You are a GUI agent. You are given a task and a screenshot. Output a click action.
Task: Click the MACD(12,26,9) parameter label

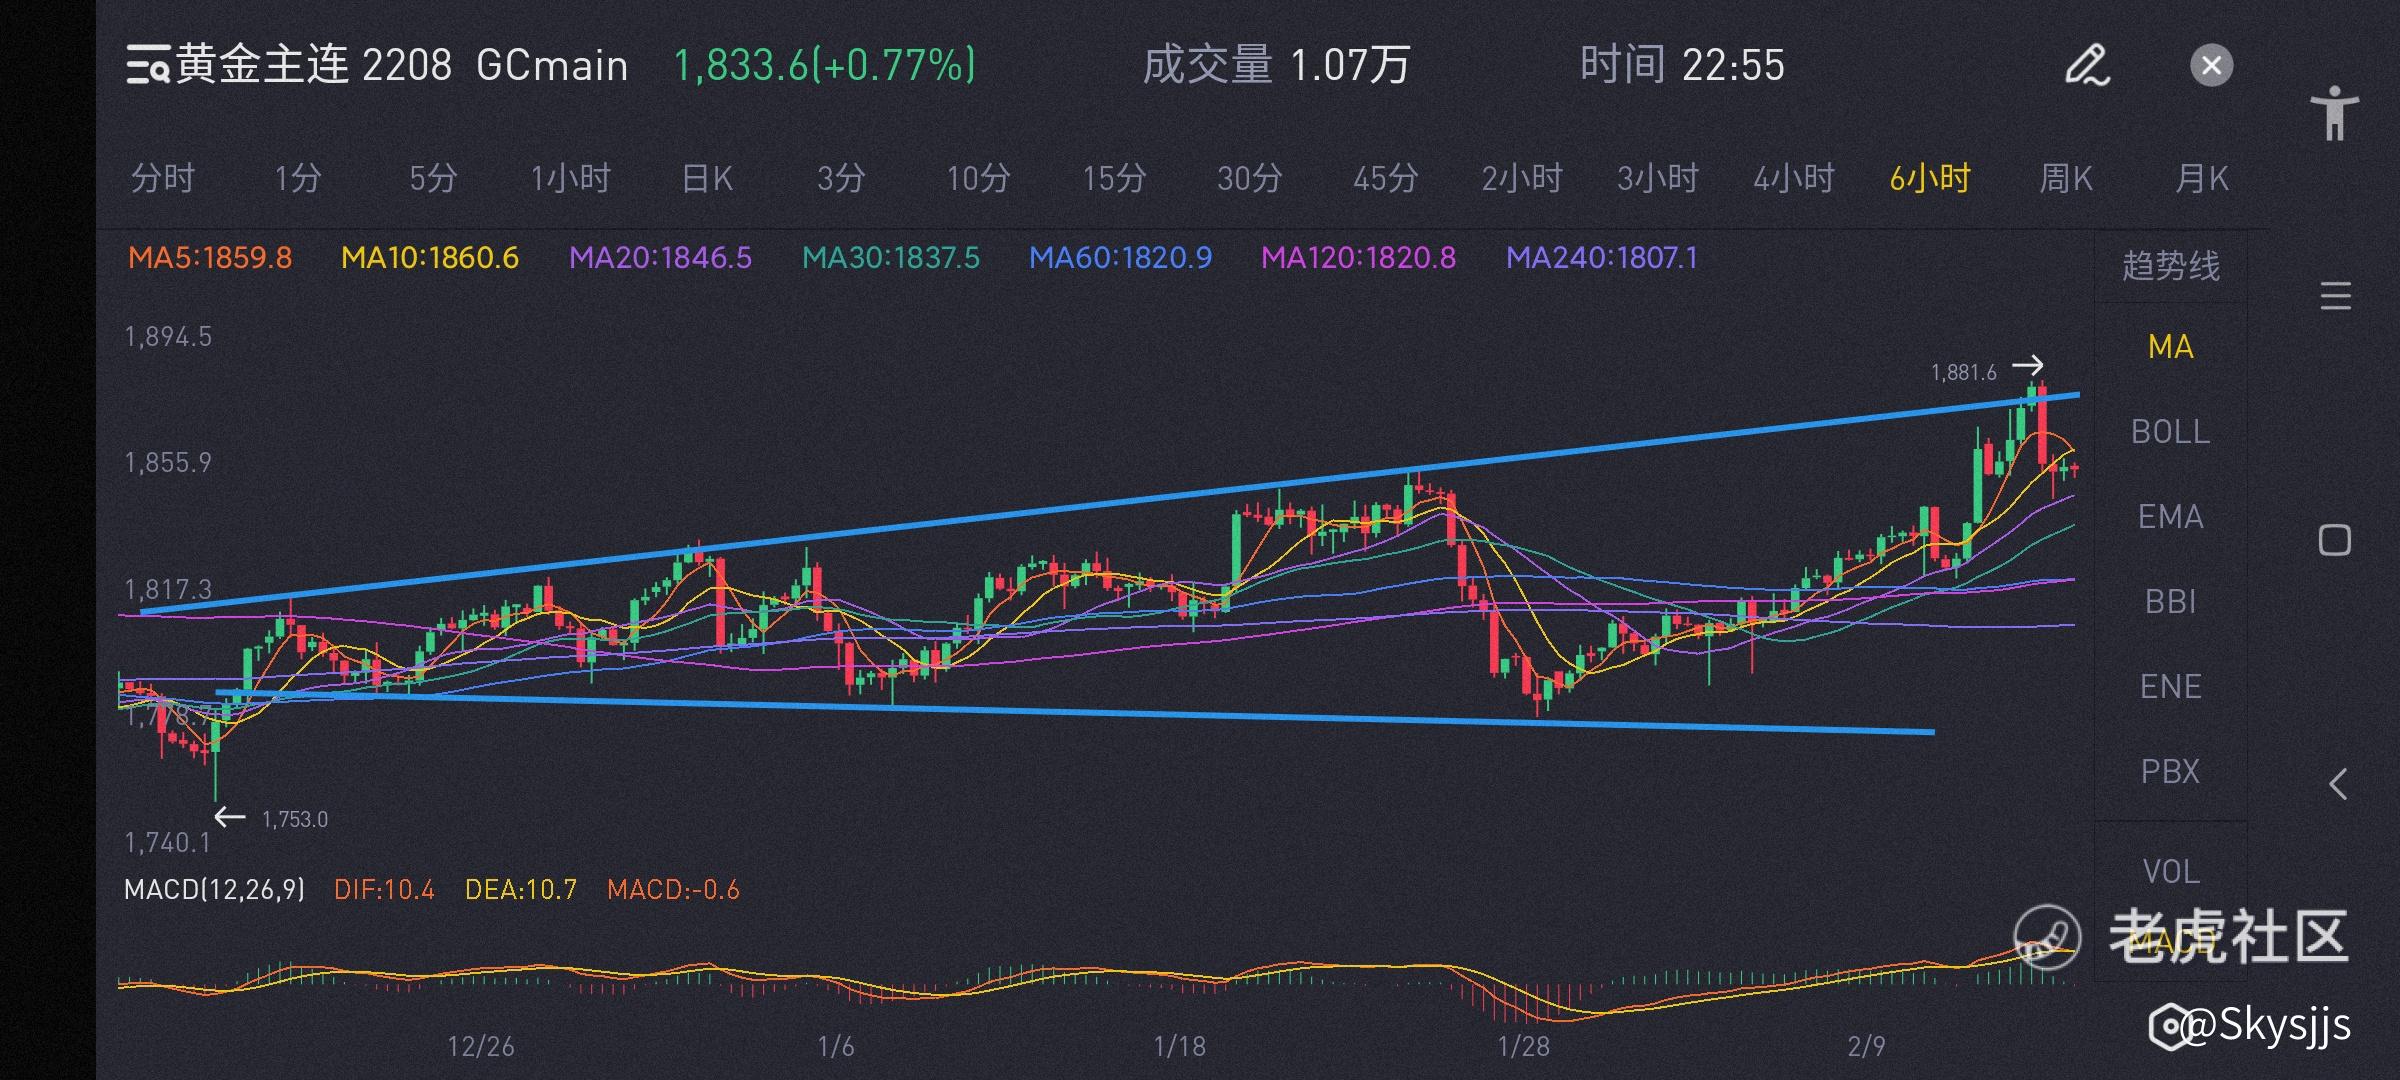pos(214,889)
